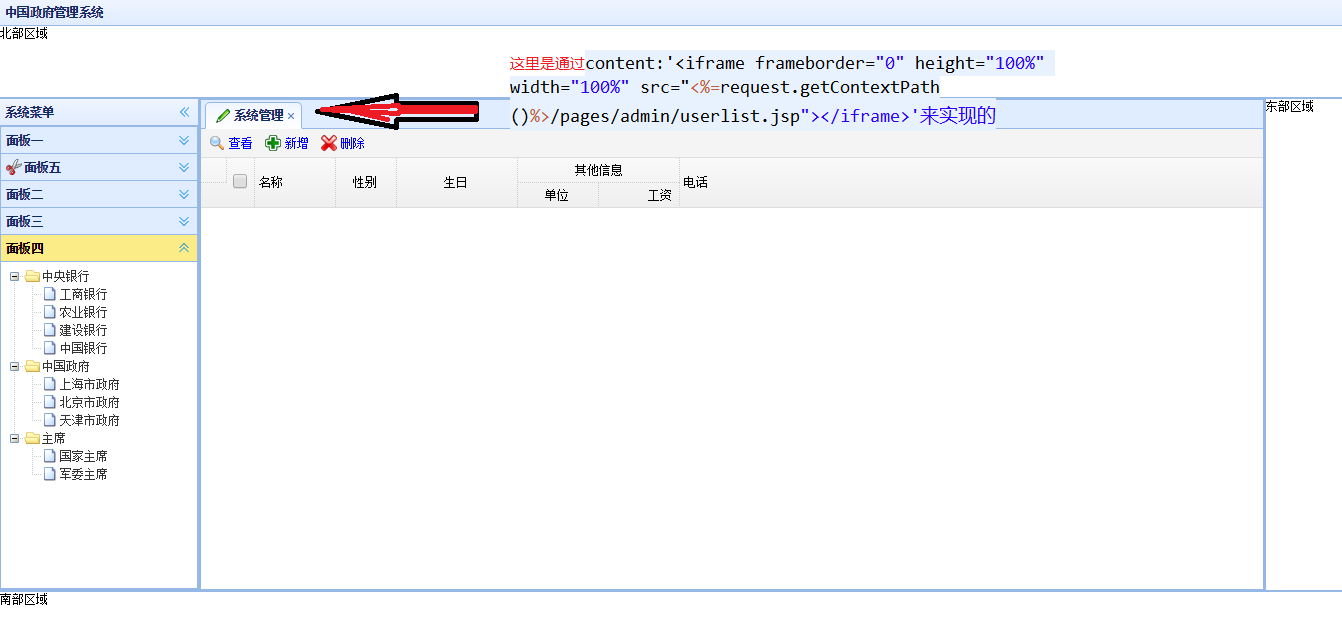This screenshot has height=635, width=1342.
Task: Open the 面板三 accordion header
Action: tap(99, 221)
